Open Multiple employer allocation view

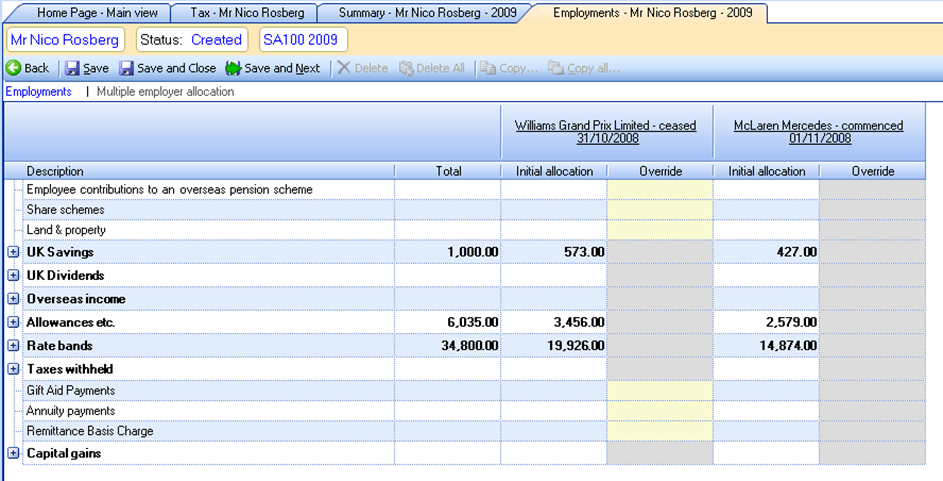coord(165,91)
